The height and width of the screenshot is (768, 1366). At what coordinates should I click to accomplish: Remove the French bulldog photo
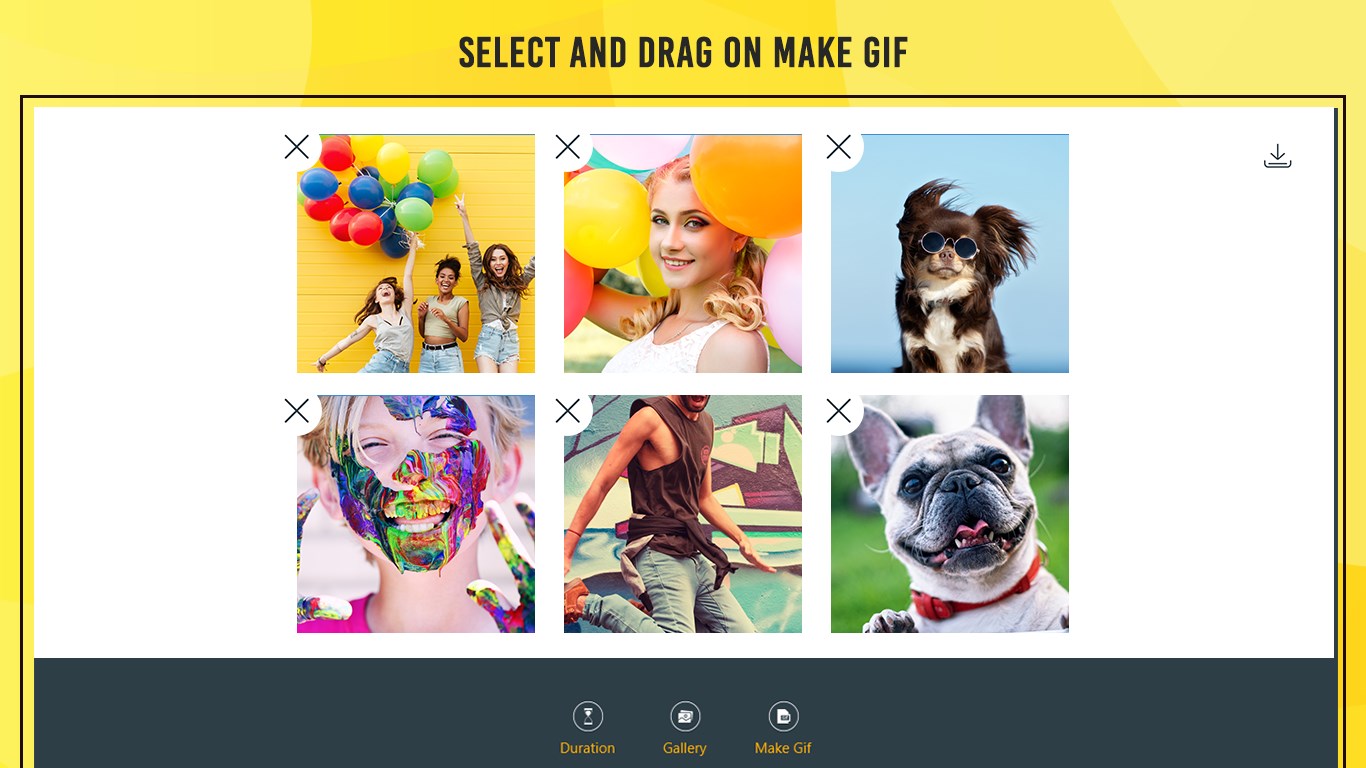point(839,411)
